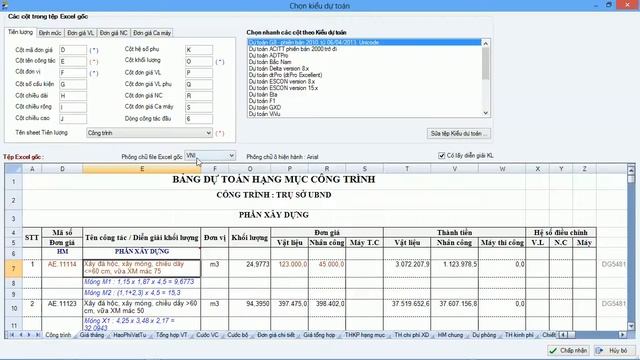The width and height of the screenshot is (640, 360).
Task: Click the Cột khối lượng field
Action: (x=199, y=62)
